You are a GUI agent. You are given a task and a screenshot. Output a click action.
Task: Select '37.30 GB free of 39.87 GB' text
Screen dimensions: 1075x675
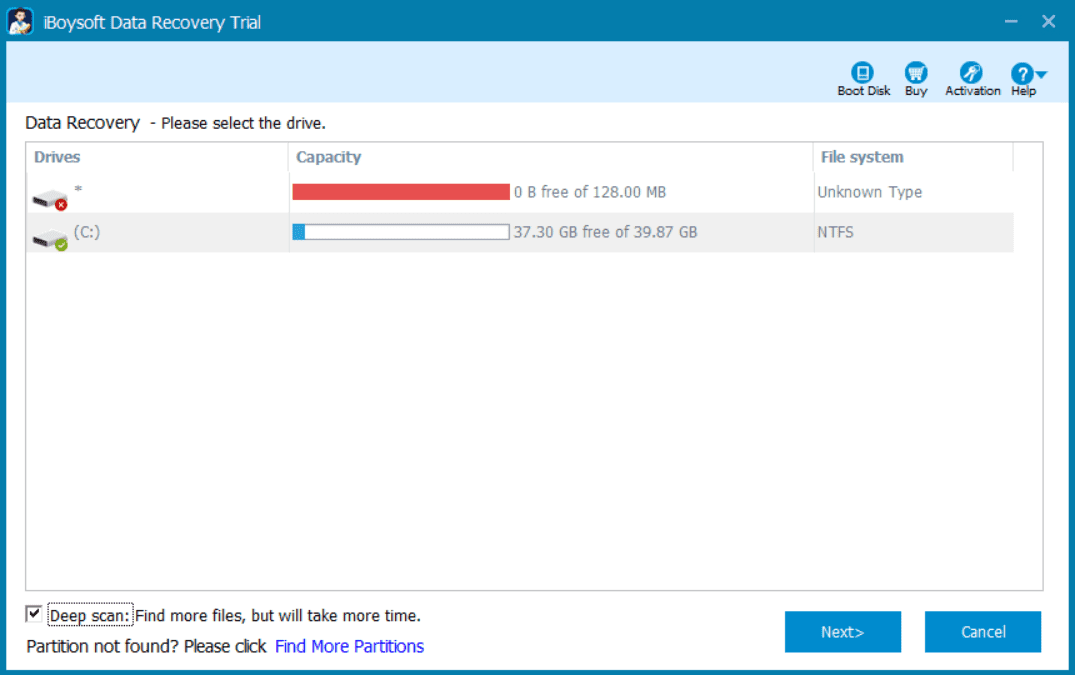[x=605, y=232]
